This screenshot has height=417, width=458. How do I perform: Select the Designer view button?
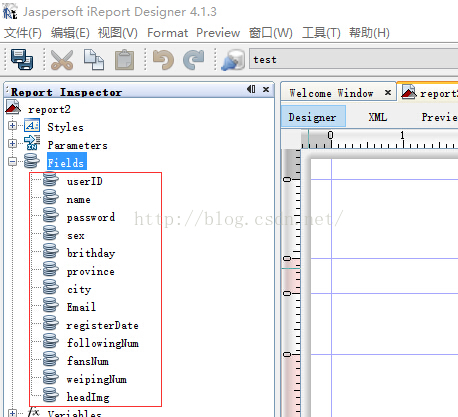tap(313, 117)
